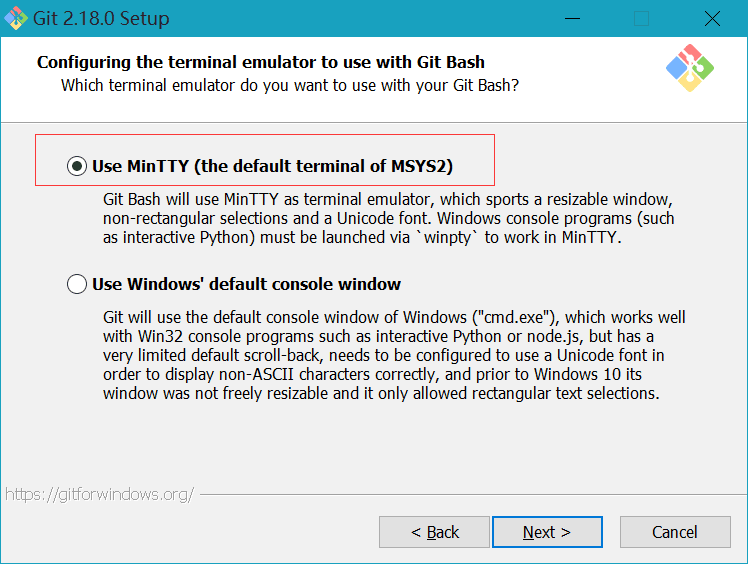Click the "Use Windows' default console window" label
The width and height of the screenshot is (748, 564).
click(x=247, y=285)
